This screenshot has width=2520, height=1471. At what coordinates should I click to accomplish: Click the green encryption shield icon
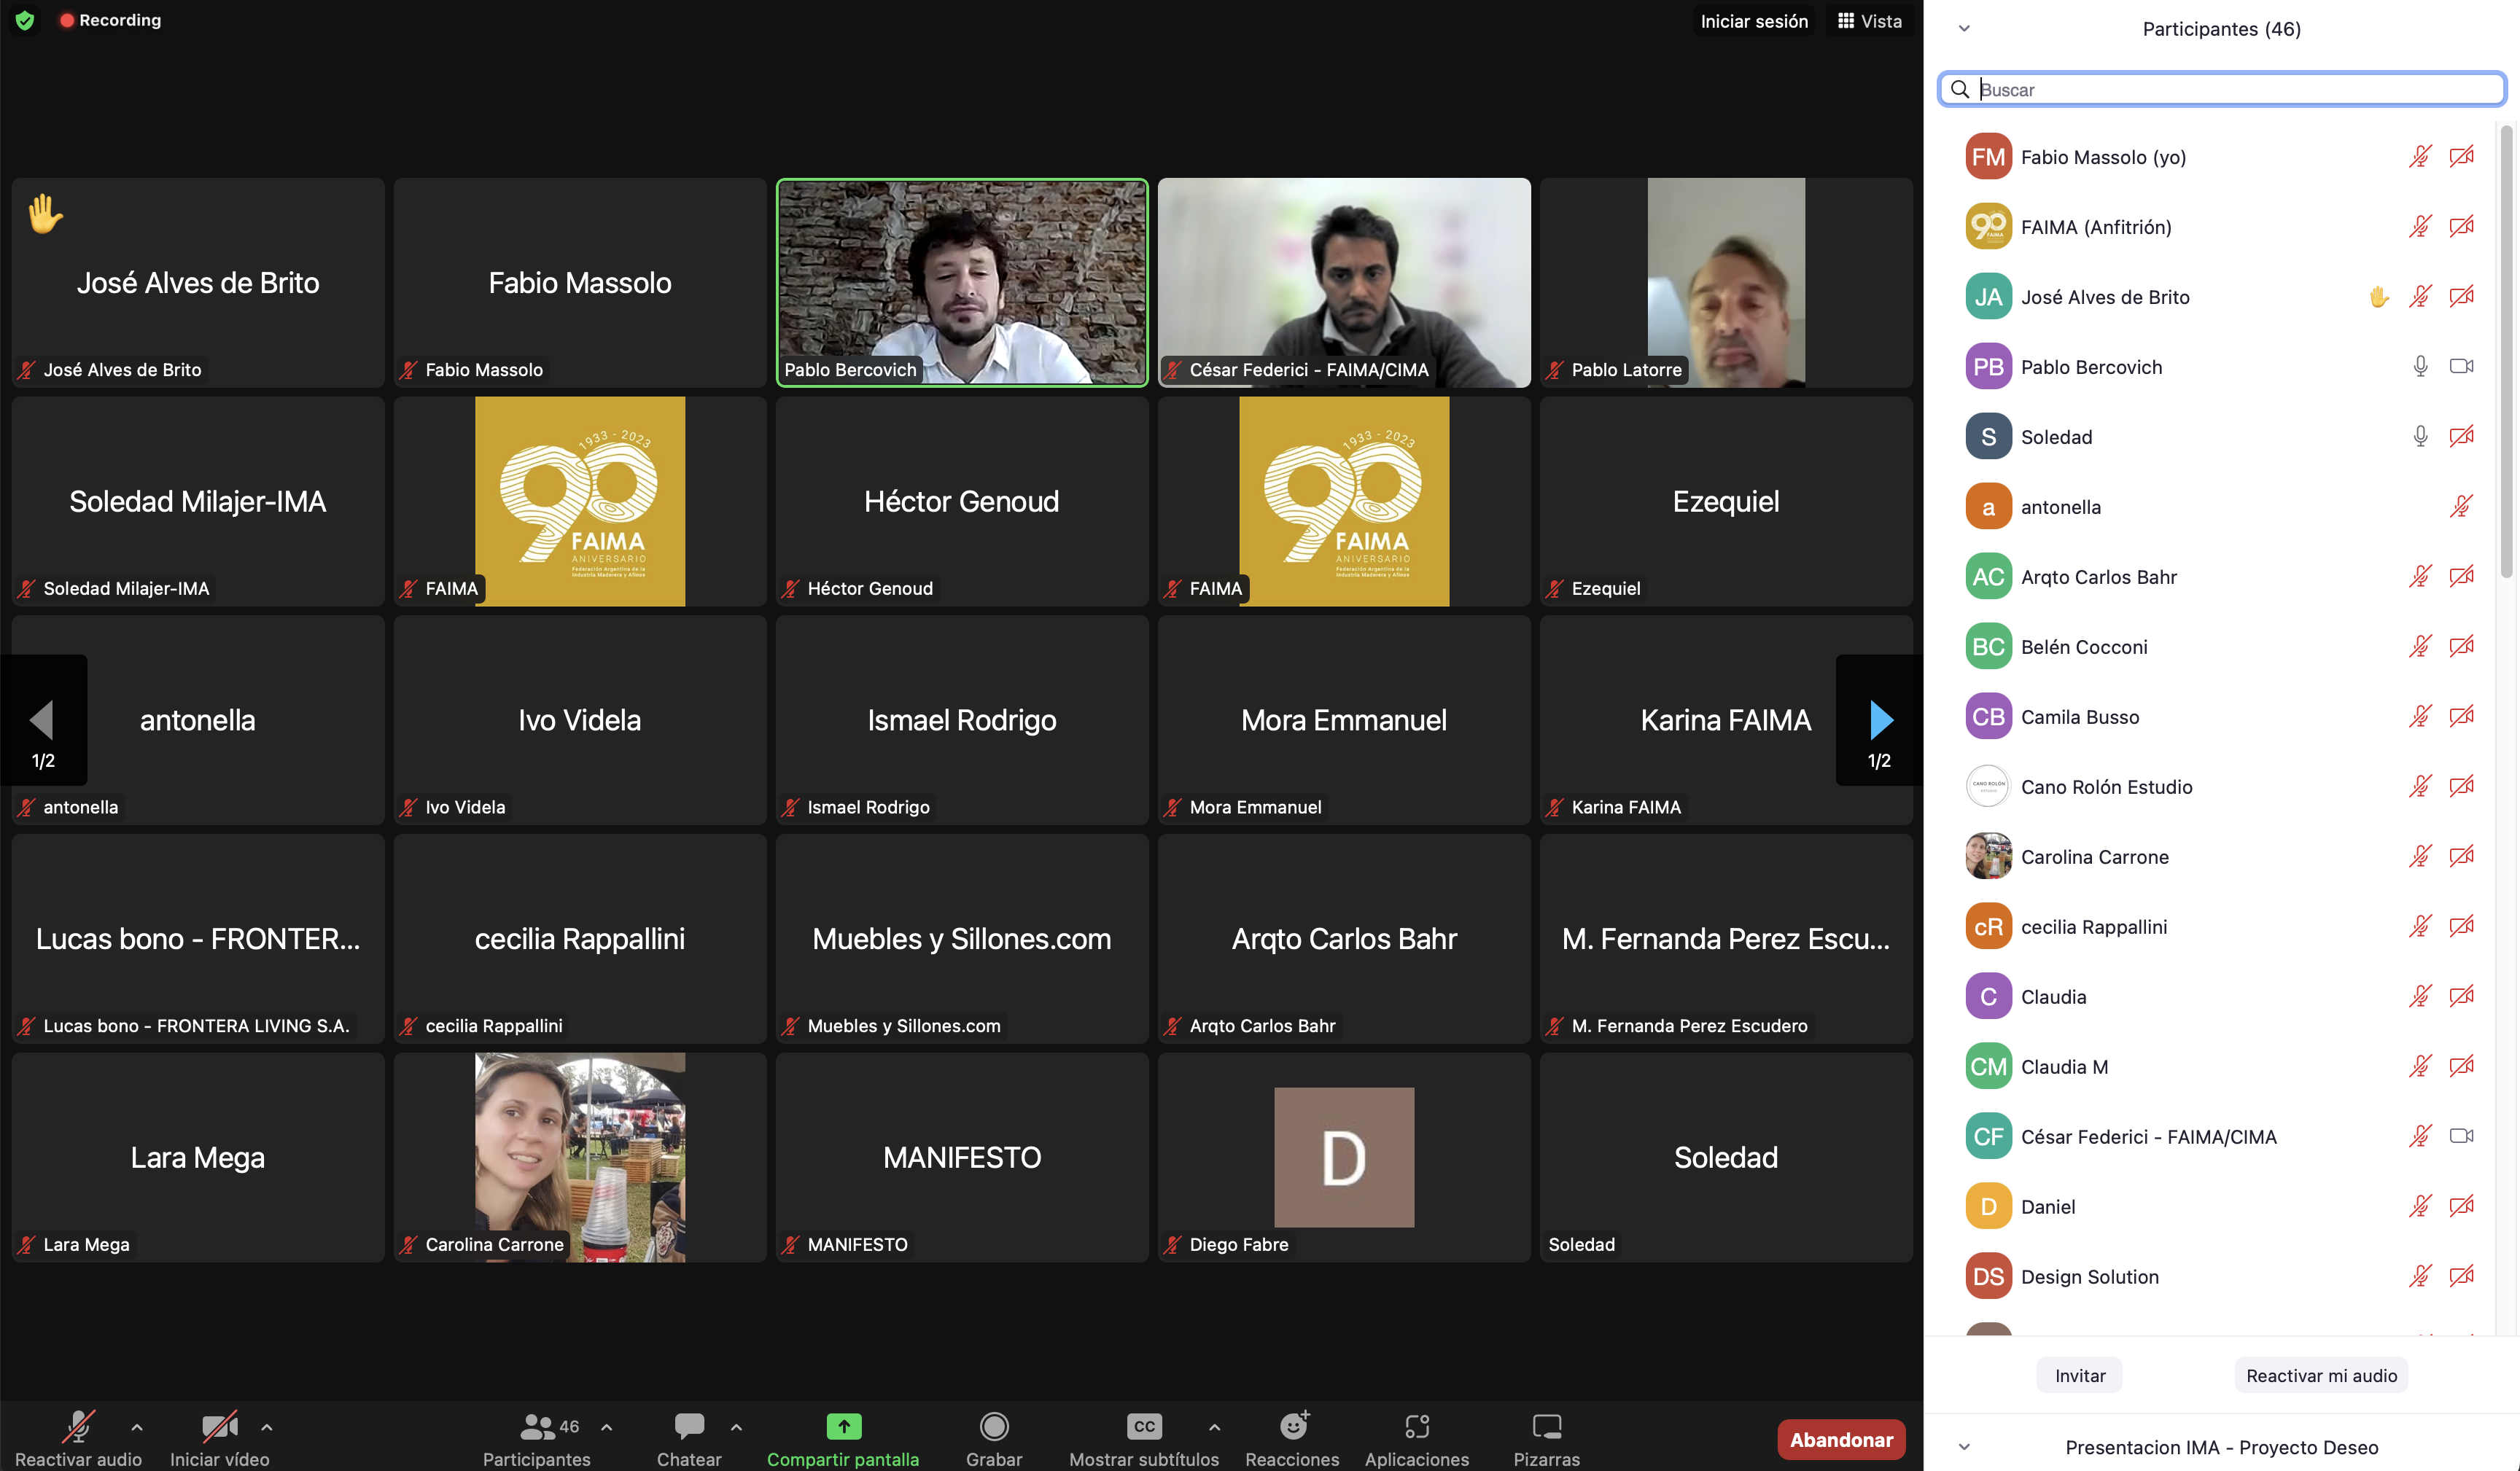[25, 20]
